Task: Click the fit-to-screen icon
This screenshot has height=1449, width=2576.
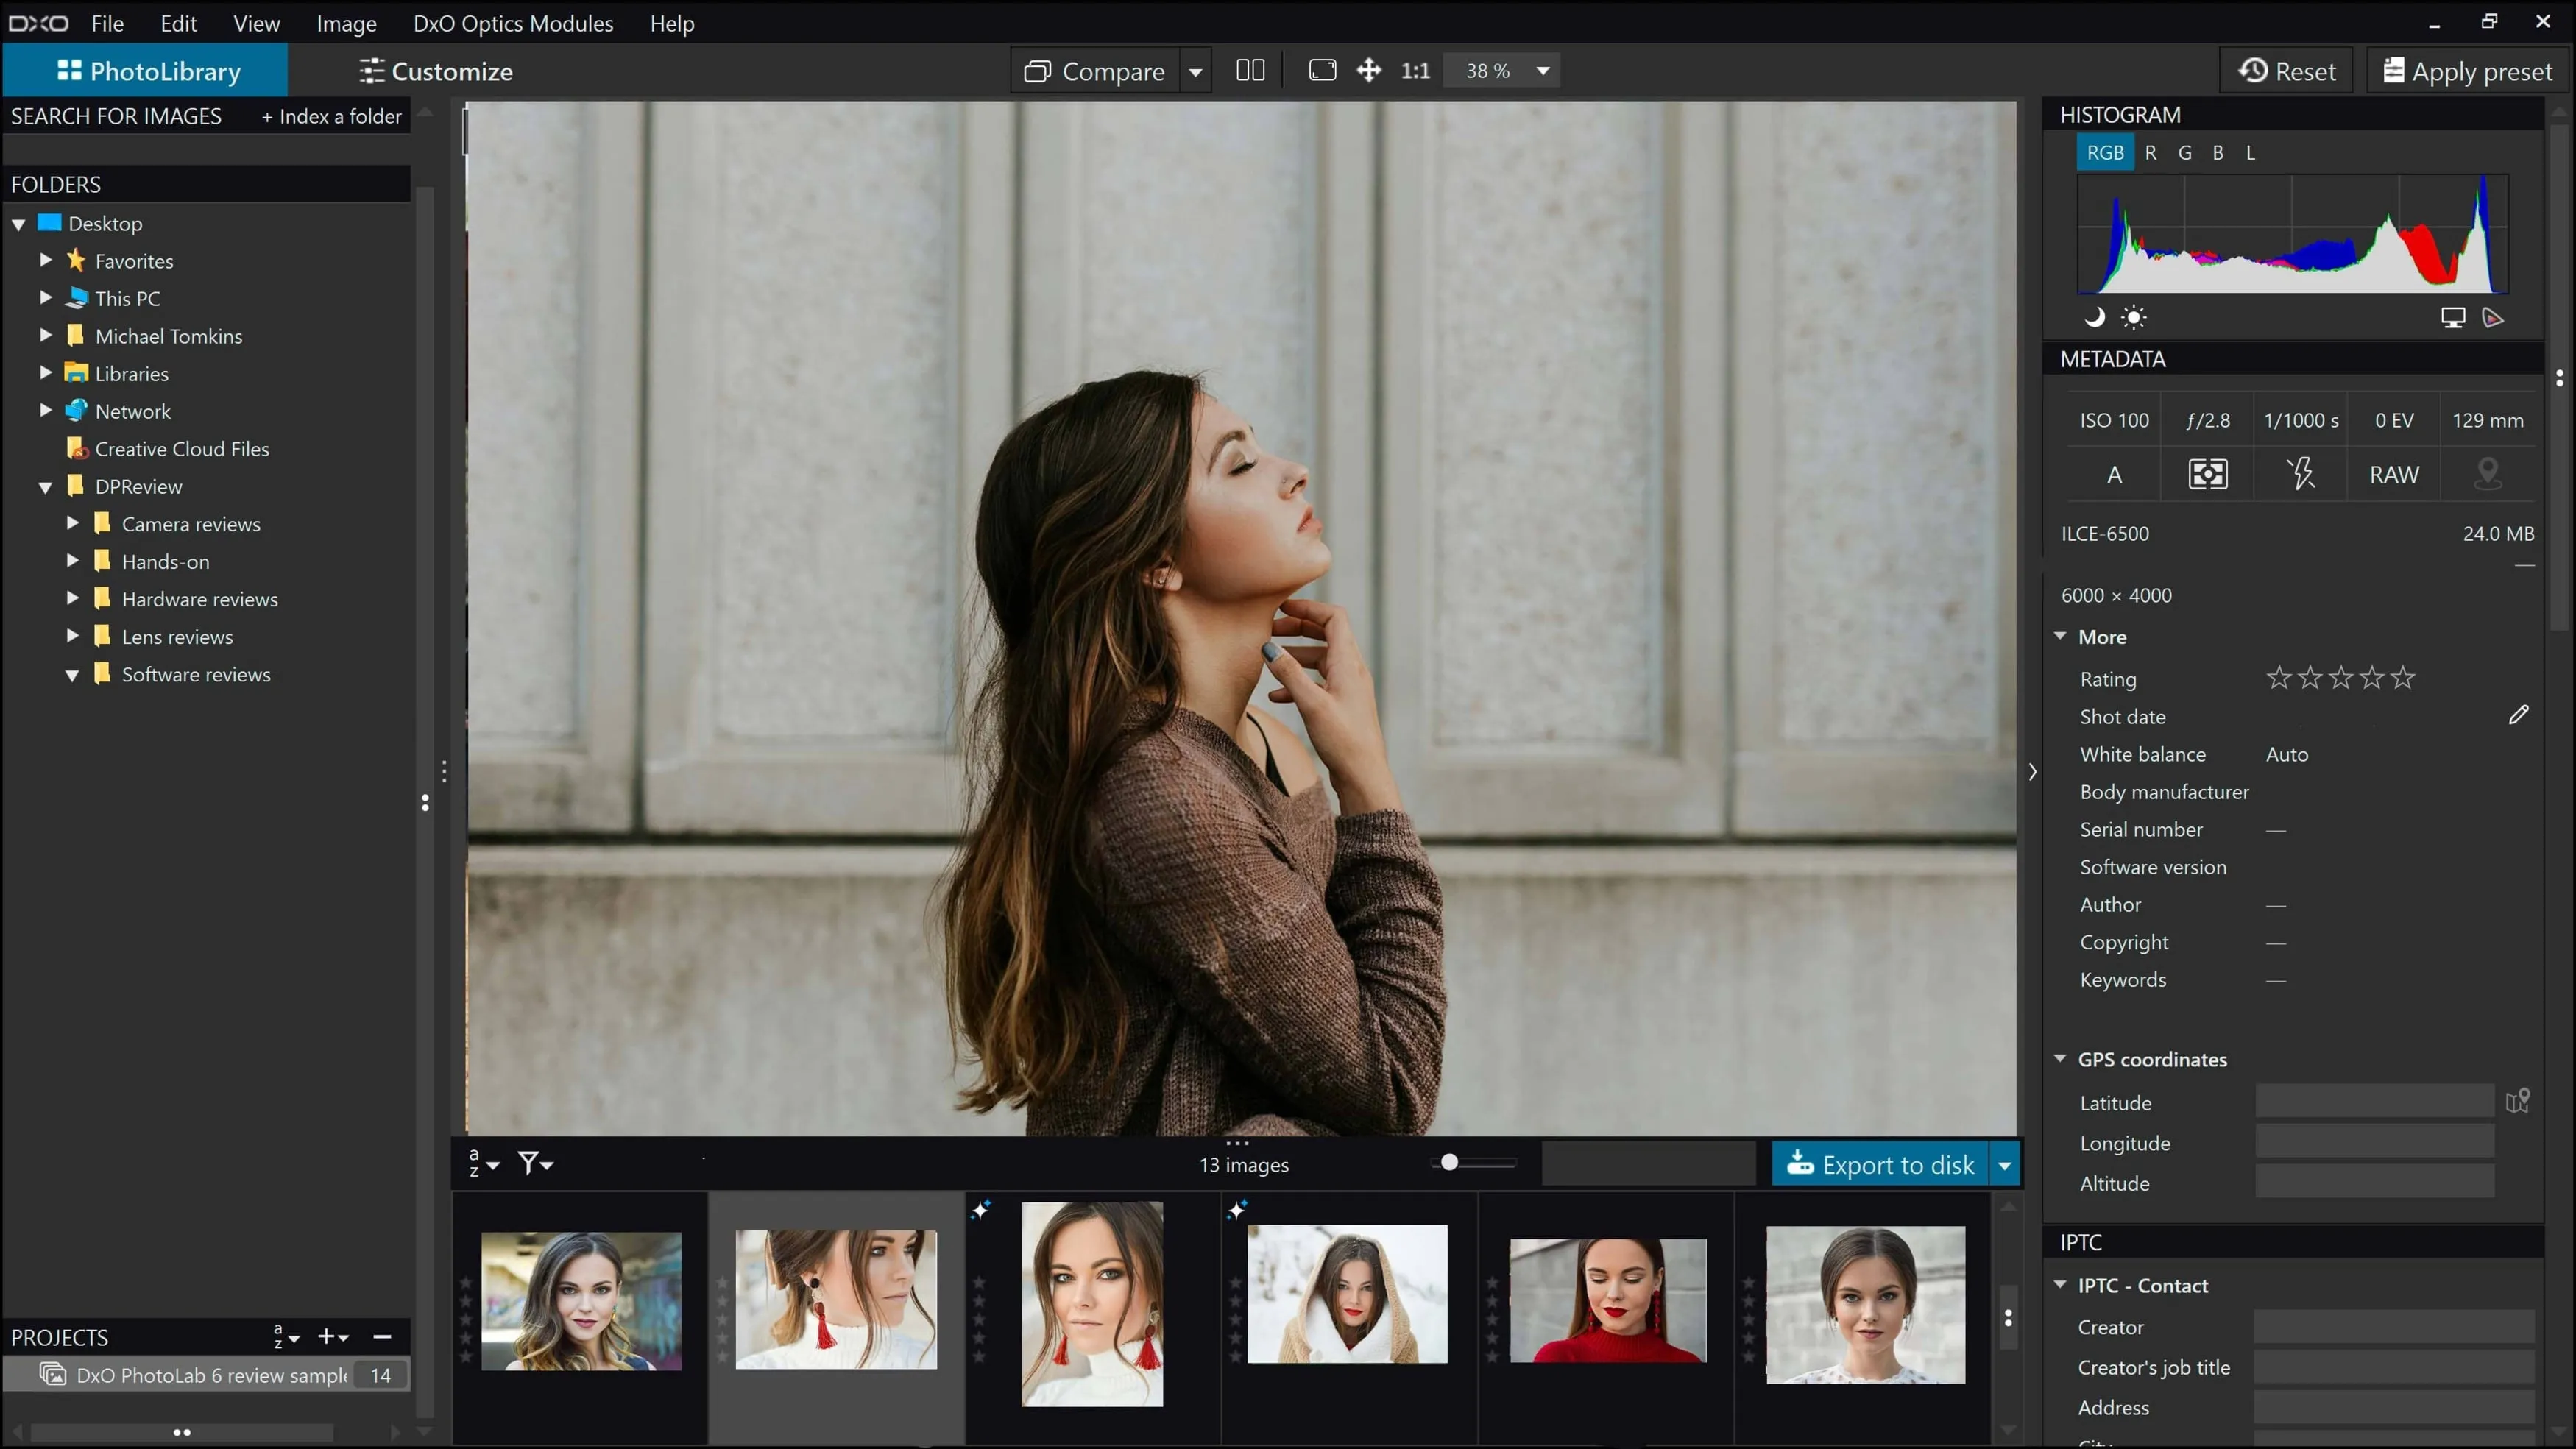Action: 1322,70
